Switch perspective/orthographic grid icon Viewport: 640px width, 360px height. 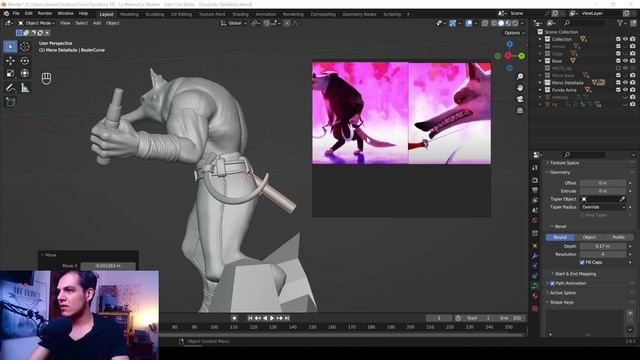tap(520, 111)
